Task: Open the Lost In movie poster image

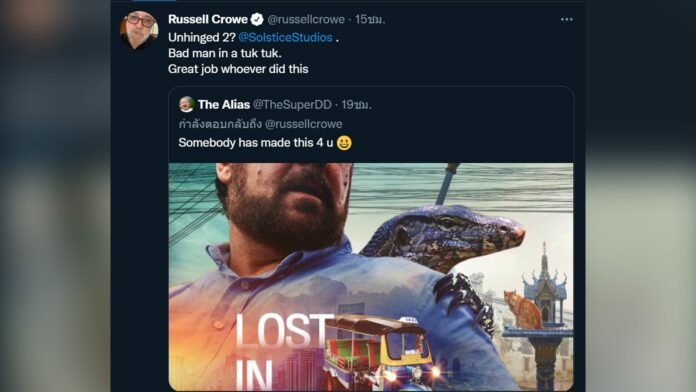Action: pyautogui.click(x=371, y=277)
